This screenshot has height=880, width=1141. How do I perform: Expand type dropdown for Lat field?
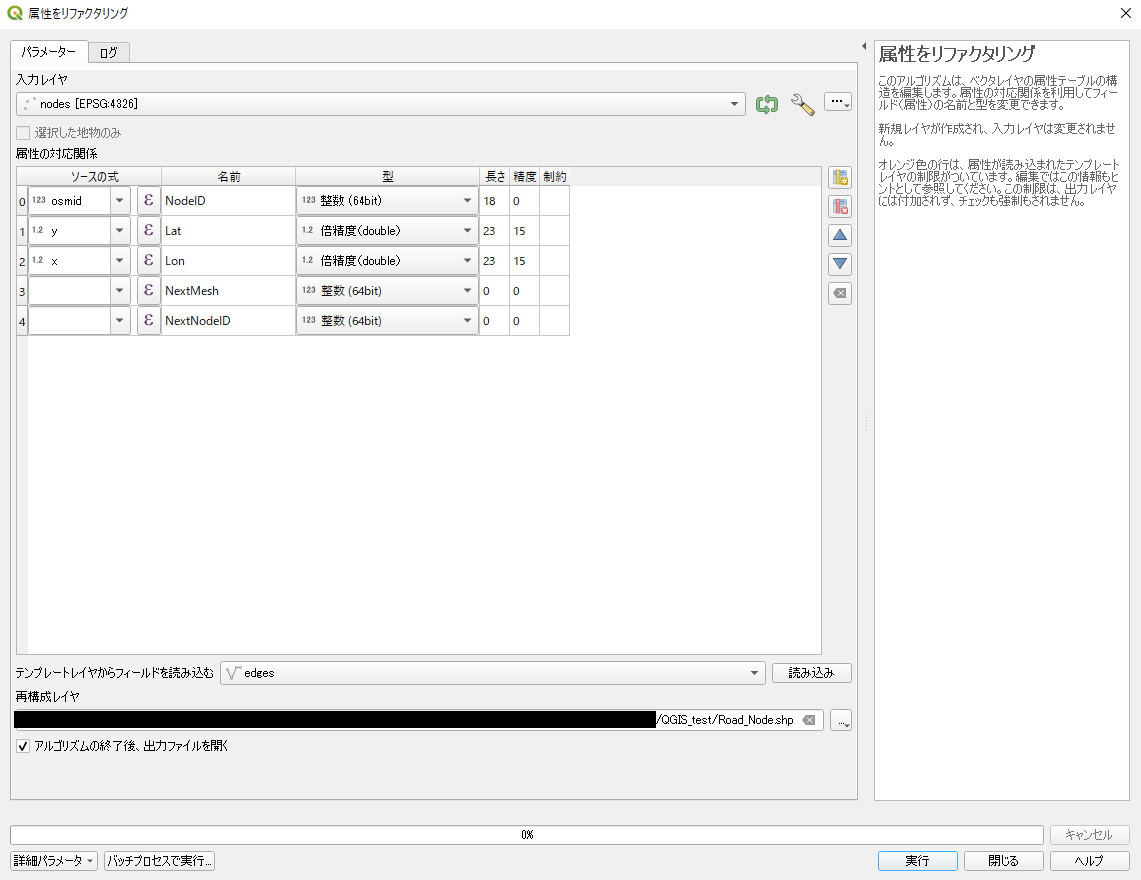click(x=387, y=231)
